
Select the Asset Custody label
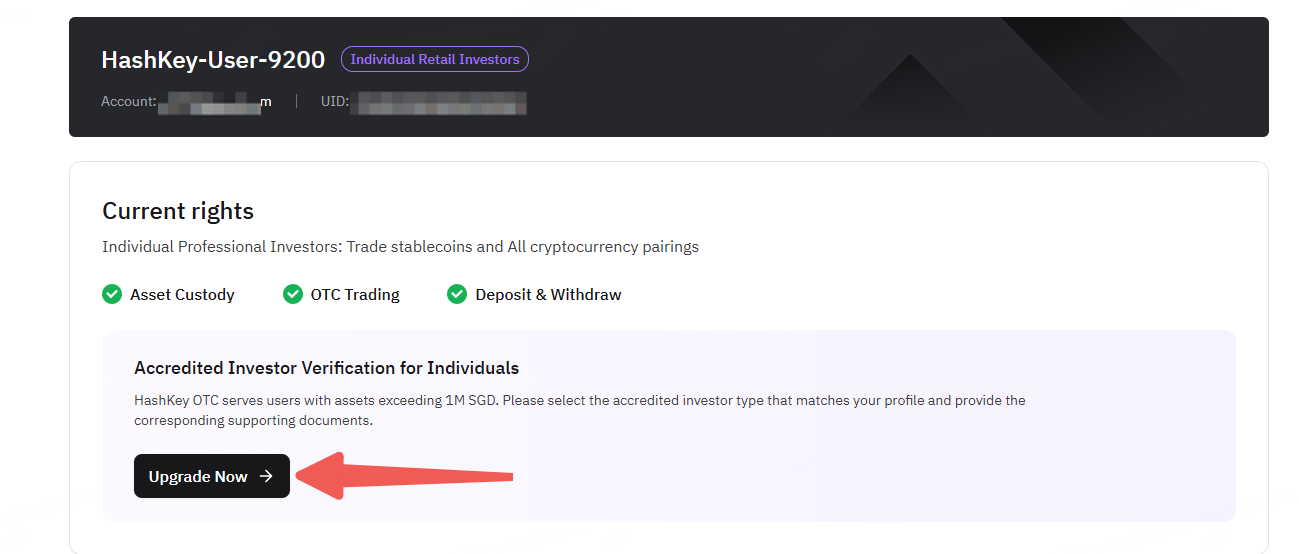coord(182,294)
